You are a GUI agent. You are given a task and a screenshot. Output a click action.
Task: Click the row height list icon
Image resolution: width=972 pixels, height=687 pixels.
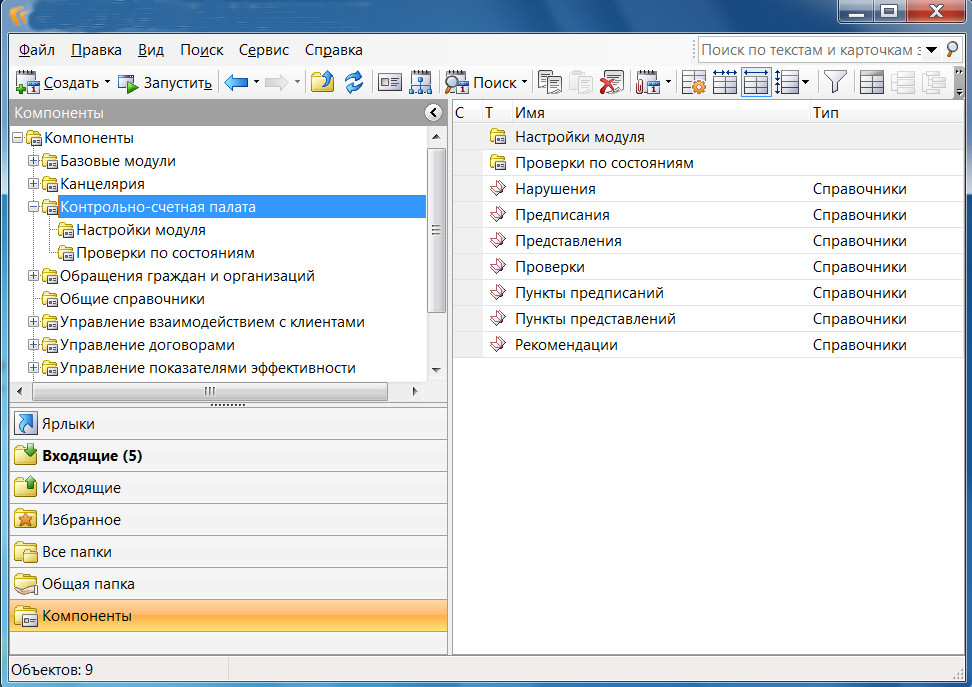787,82
